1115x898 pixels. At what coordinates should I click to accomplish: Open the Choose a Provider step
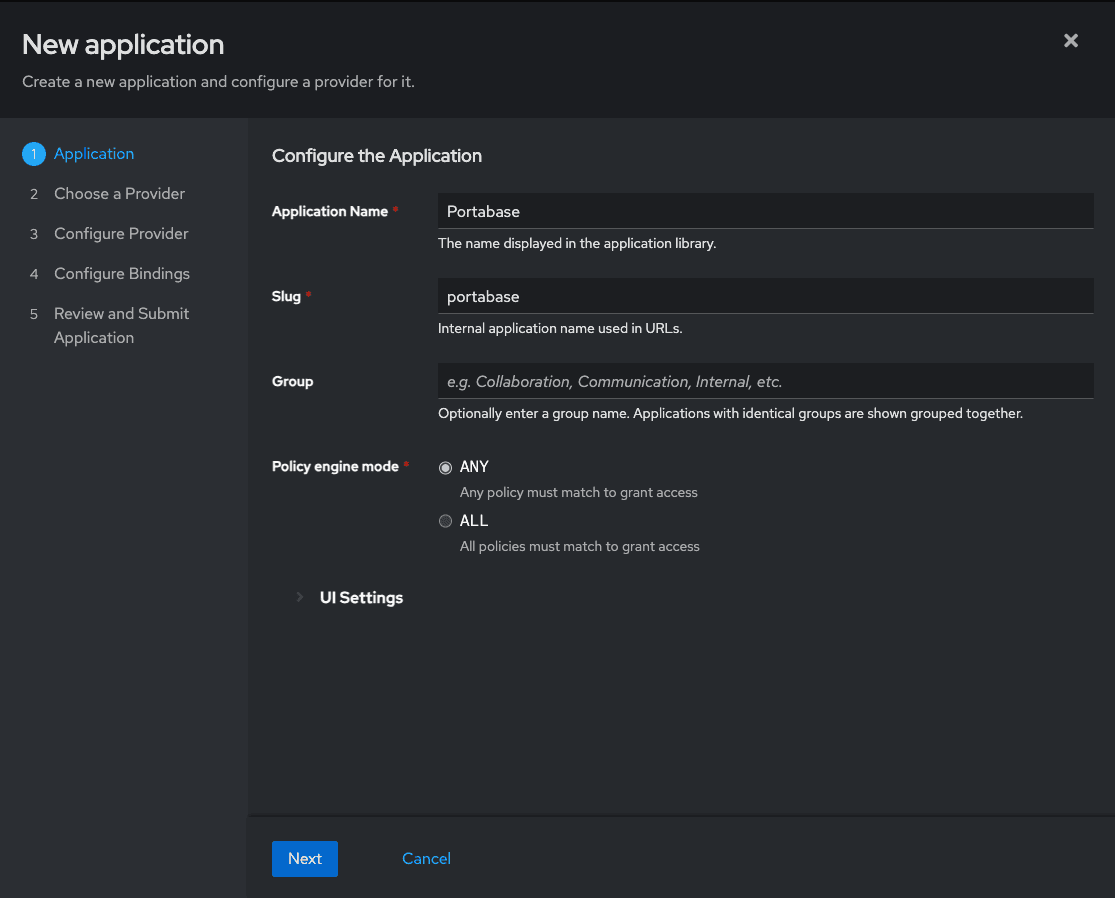pos(119,193)
